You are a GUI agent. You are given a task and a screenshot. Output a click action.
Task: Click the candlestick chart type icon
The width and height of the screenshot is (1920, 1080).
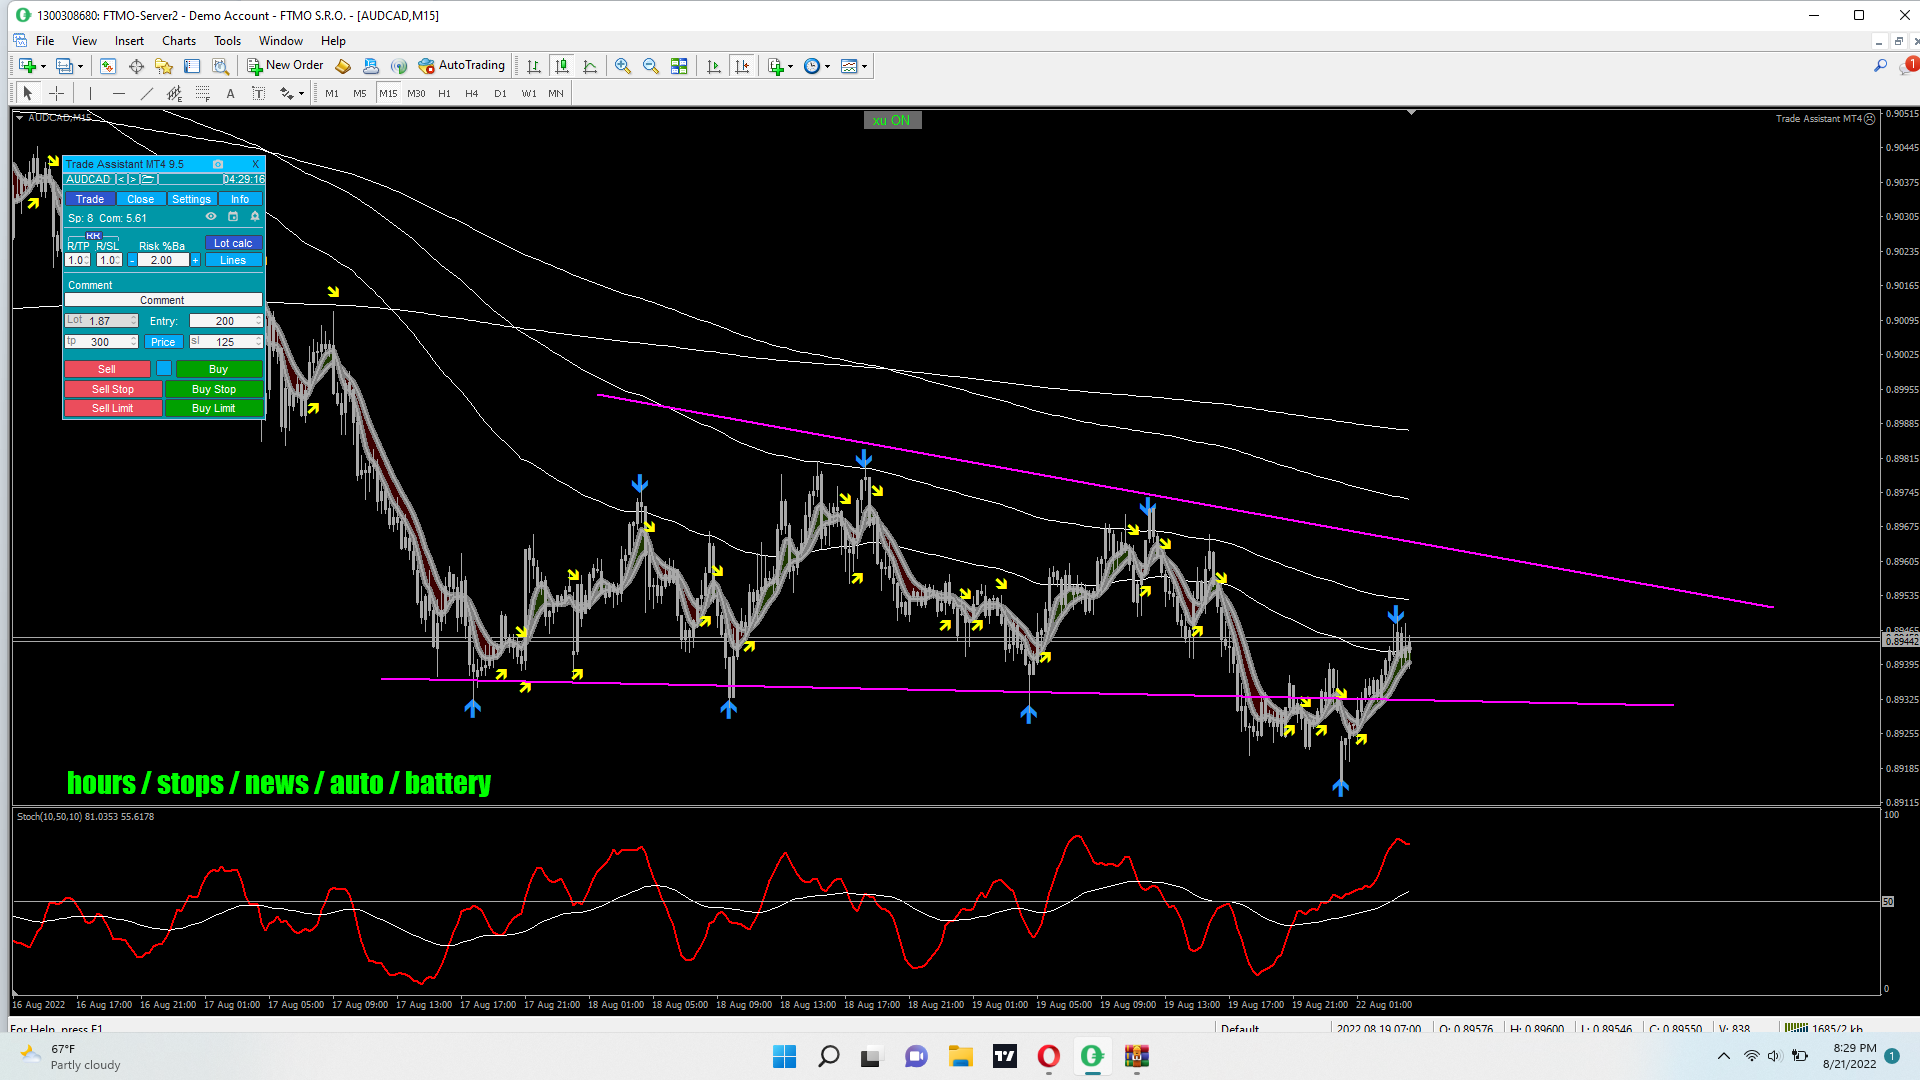[x=562, y=66]
